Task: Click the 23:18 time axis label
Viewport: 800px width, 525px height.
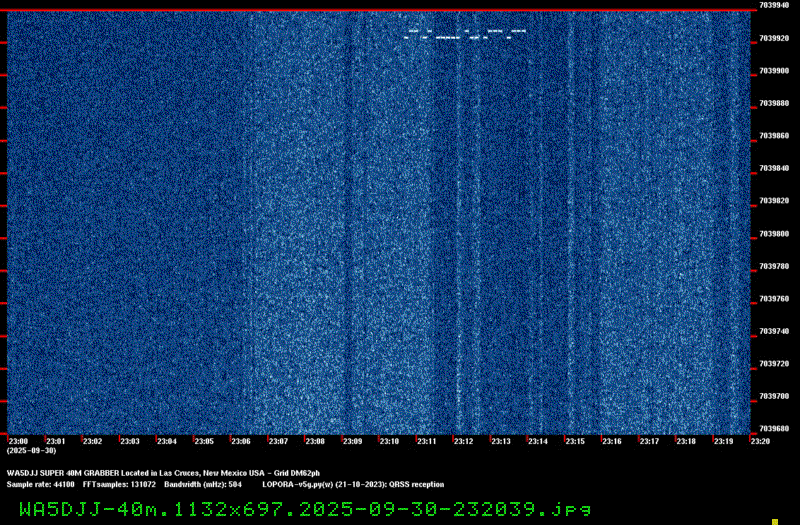Action: [x=686, y=441]
